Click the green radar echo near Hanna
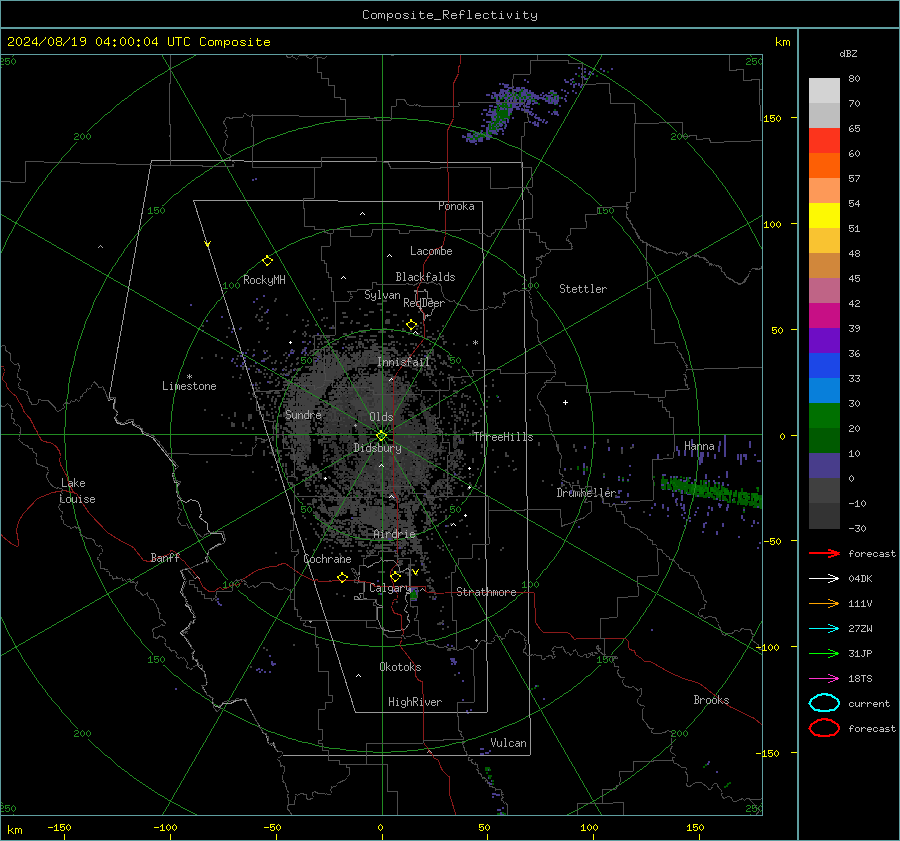The height and width of the screenshot is (841, 900). (x=712, y=491)
